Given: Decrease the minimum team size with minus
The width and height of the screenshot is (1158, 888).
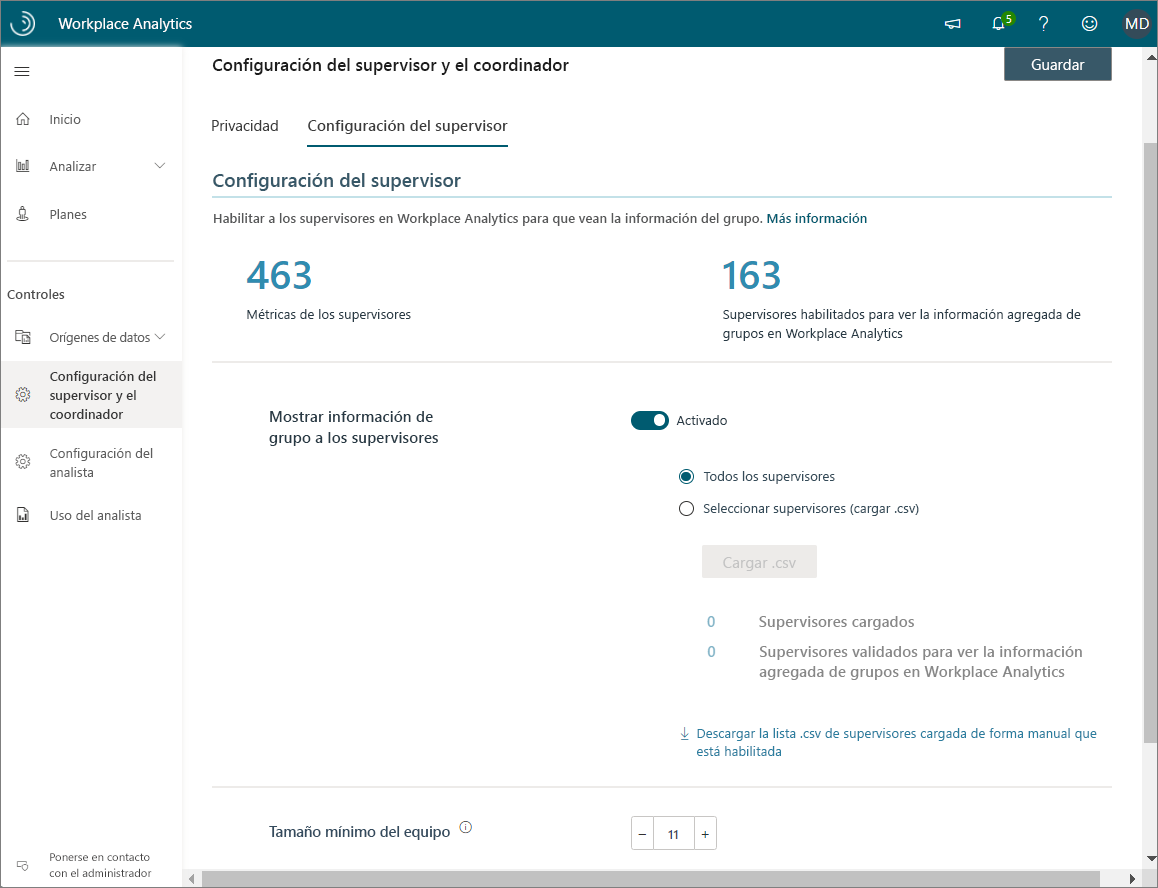Looking at the screenshot, I should (x=643, y=834).
